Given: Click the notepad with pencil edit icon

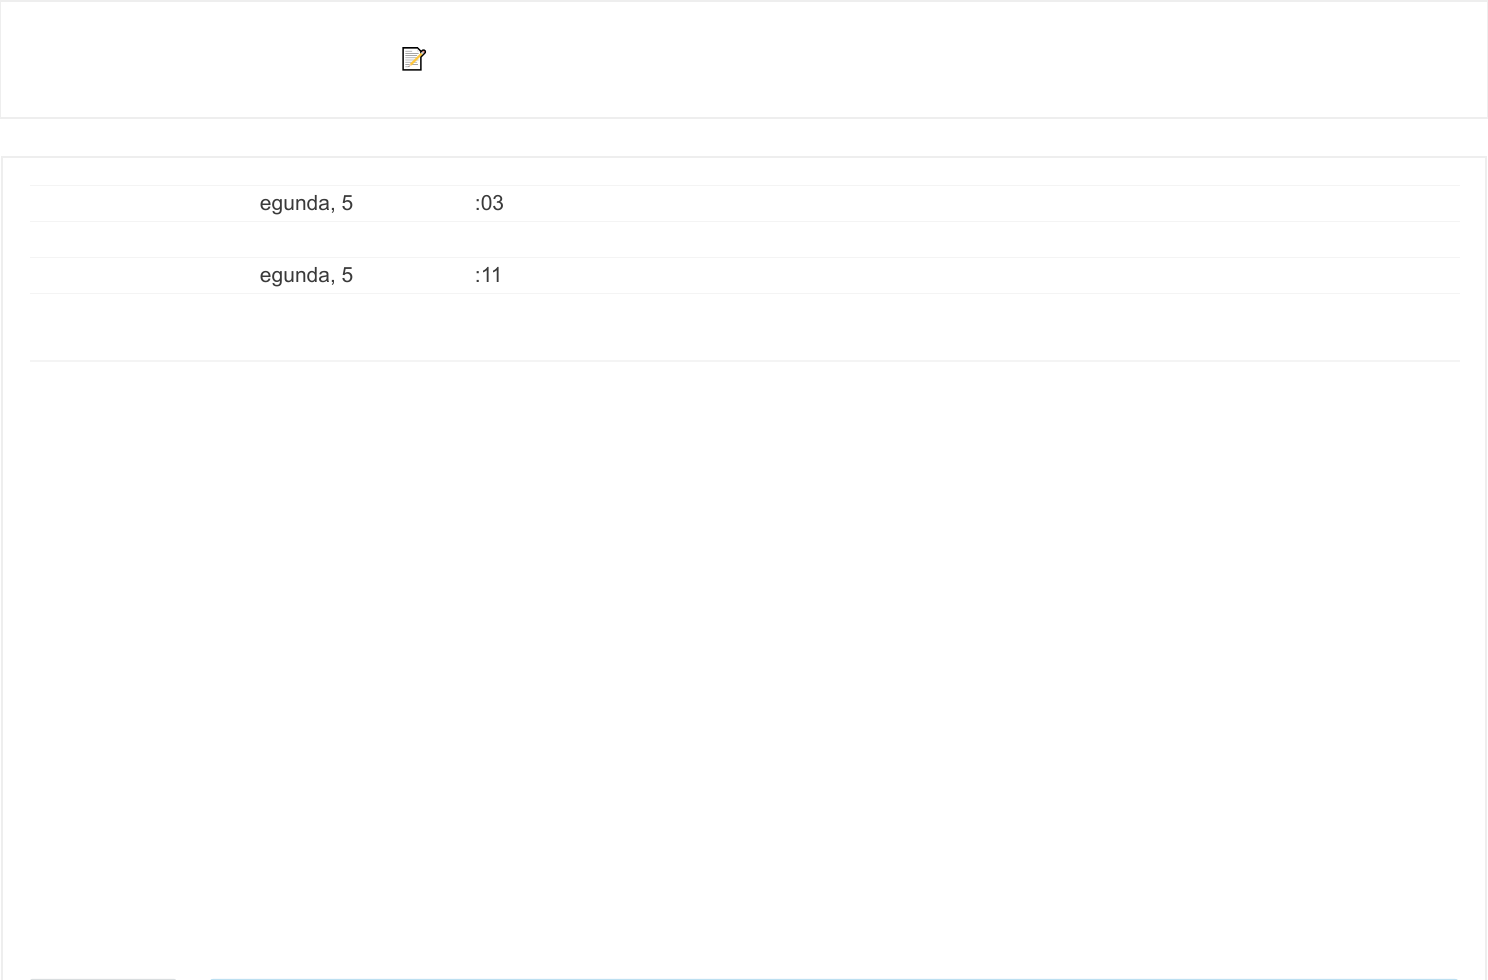Looking at the screenshot, I should (x=413, y=60).
